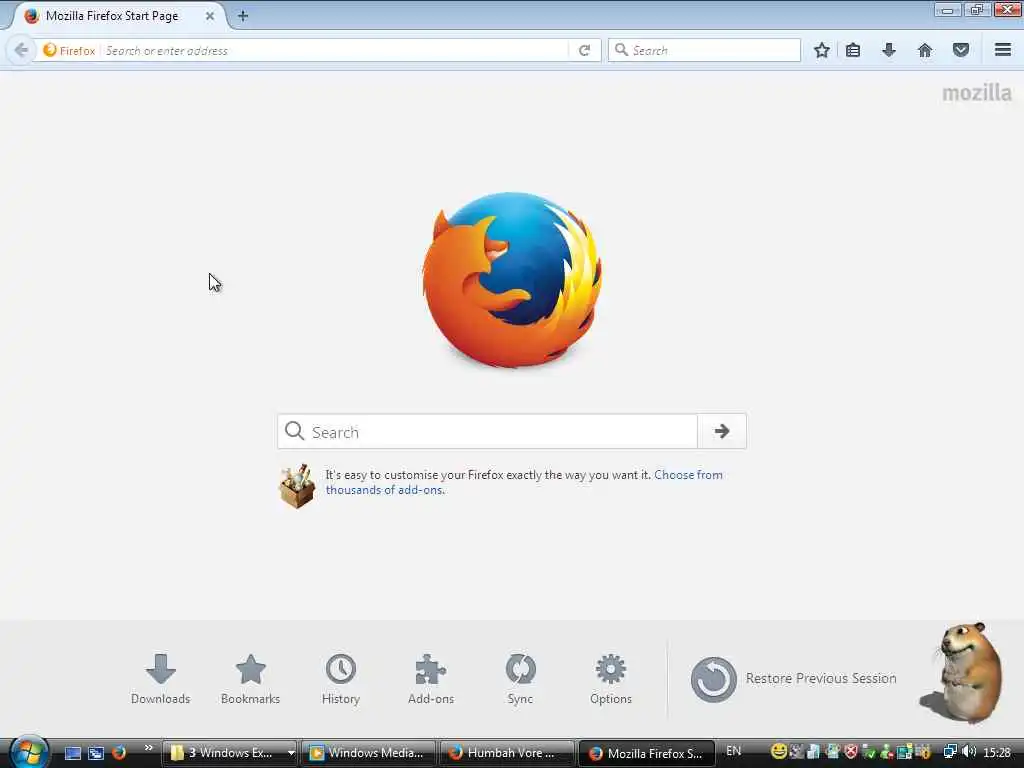Viewport: 1024px width, 768px height.
Task: Open 'Choose from thousands of add-ons' link
Action: click(x=524, y=482)
